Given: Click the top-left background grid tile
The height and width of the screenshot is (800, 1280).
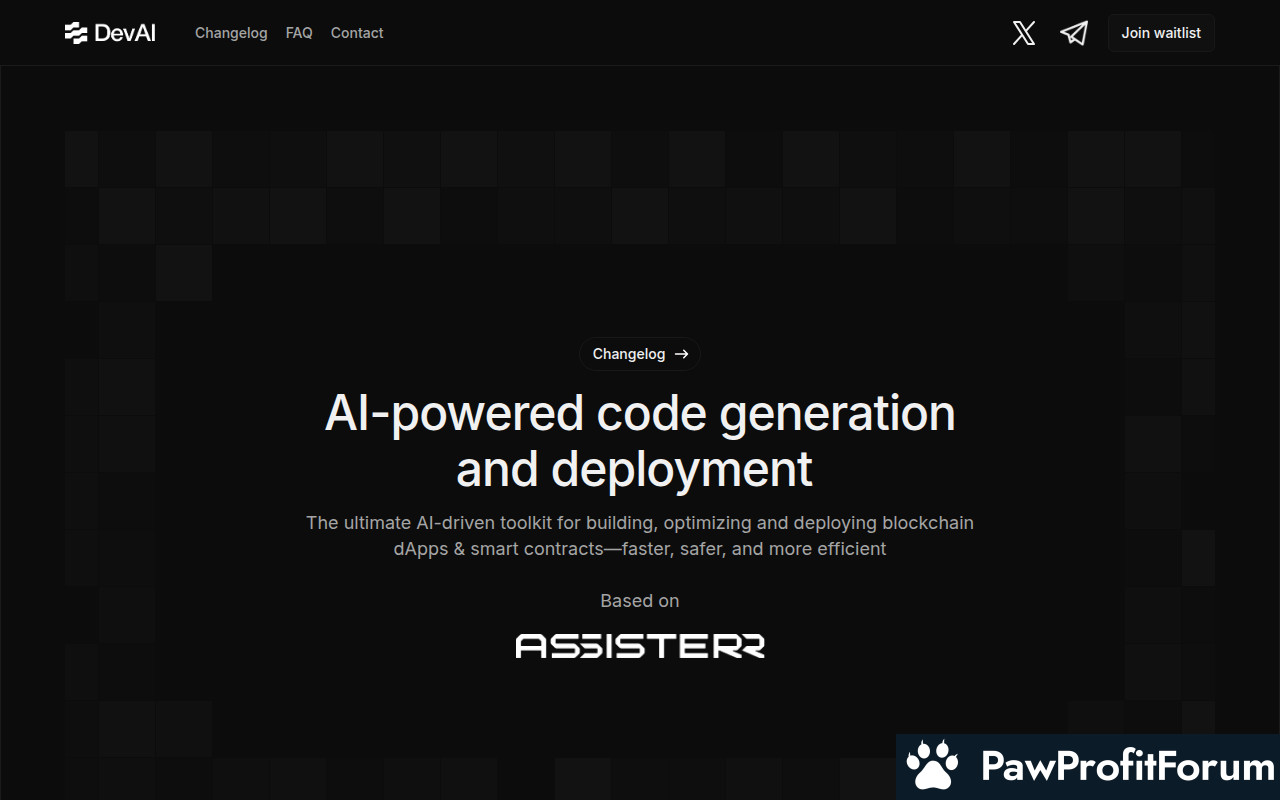Looking at the screenshot, I should tap(82, 158).
